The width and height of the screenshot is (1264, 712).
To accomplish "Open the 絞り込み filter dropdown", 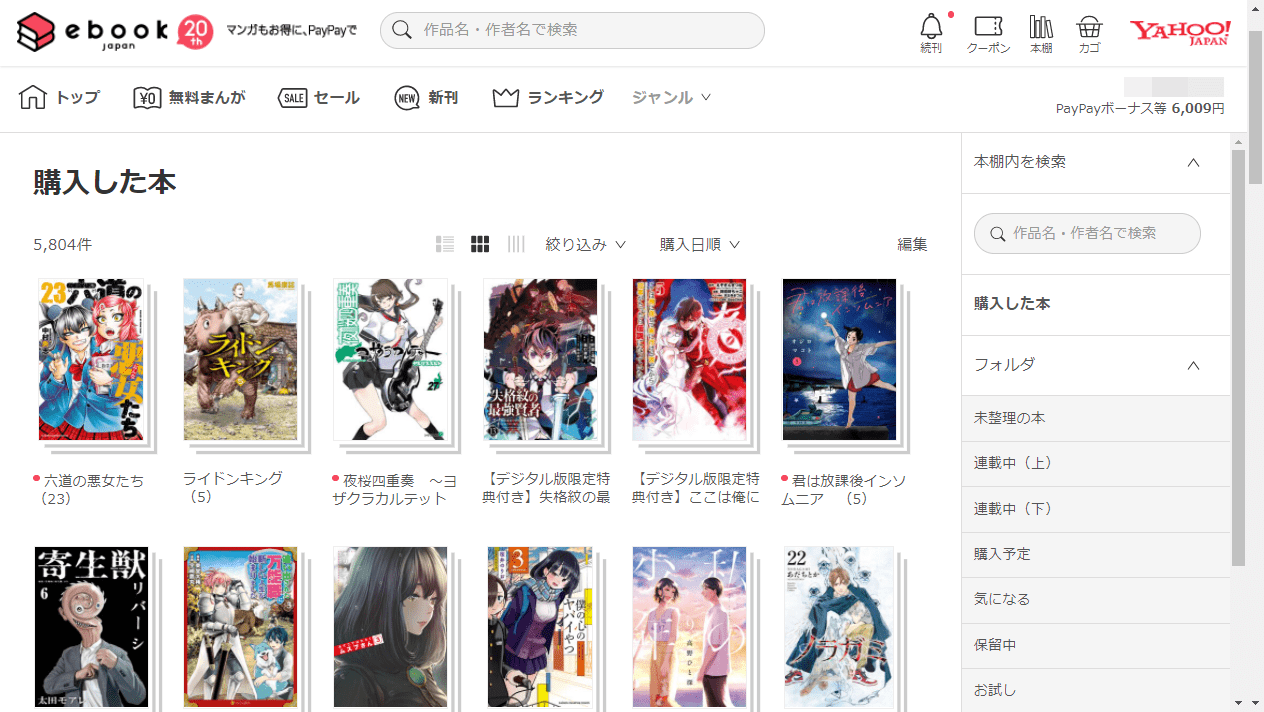I will [x=585, y=244].
